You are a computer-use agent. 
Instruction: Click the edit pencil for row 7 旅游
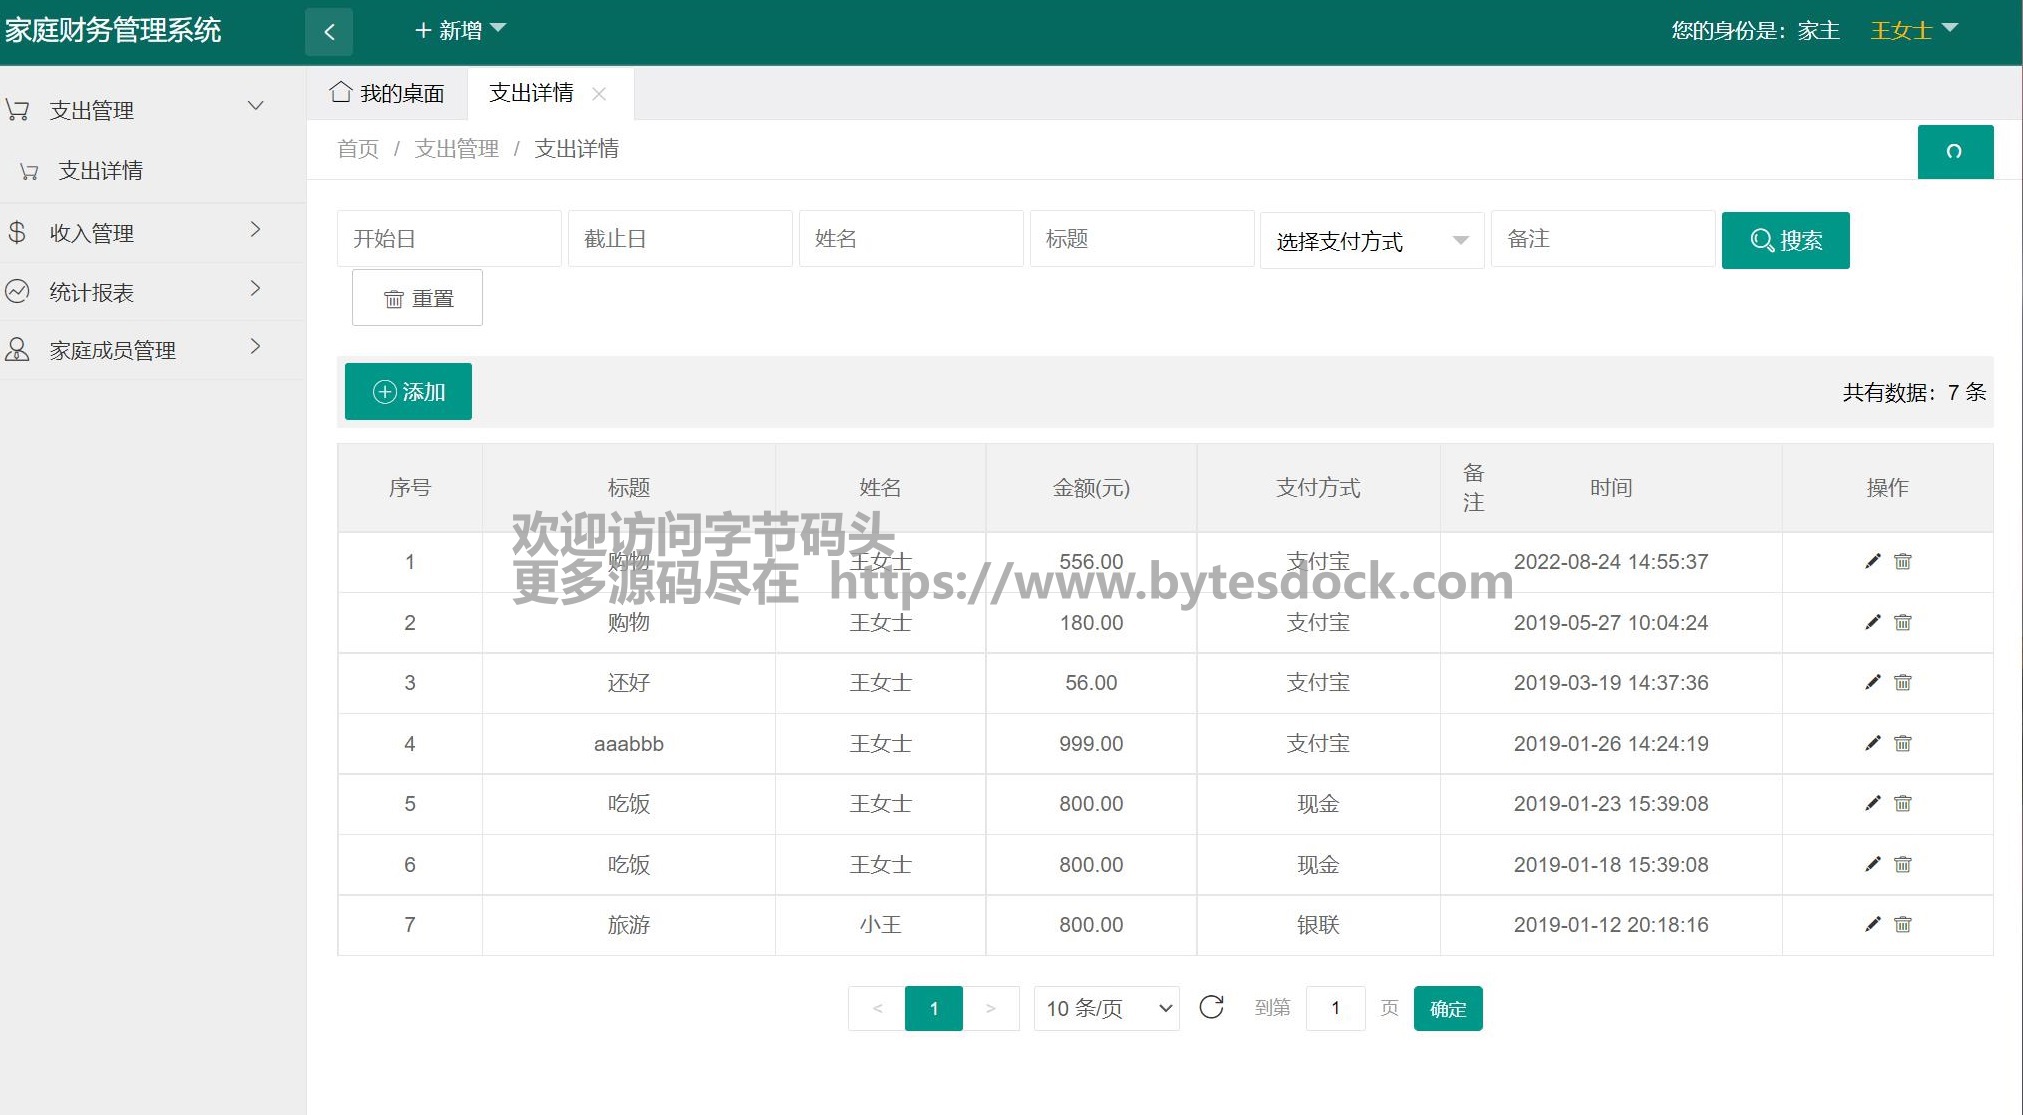[1873, 924]
